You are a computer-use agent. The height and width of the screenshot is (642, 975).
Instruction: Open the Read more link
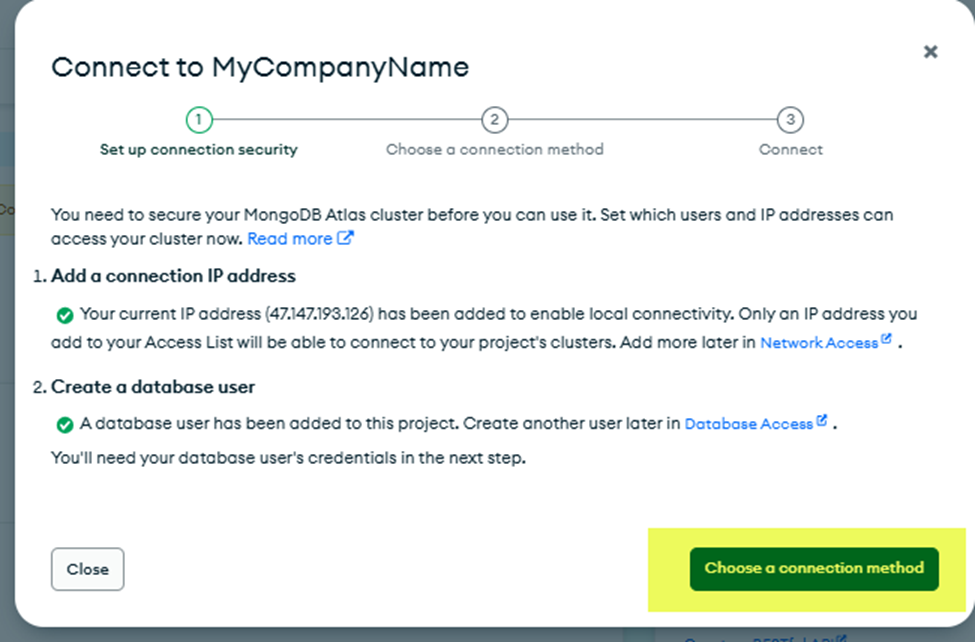(x=290, y=239)
